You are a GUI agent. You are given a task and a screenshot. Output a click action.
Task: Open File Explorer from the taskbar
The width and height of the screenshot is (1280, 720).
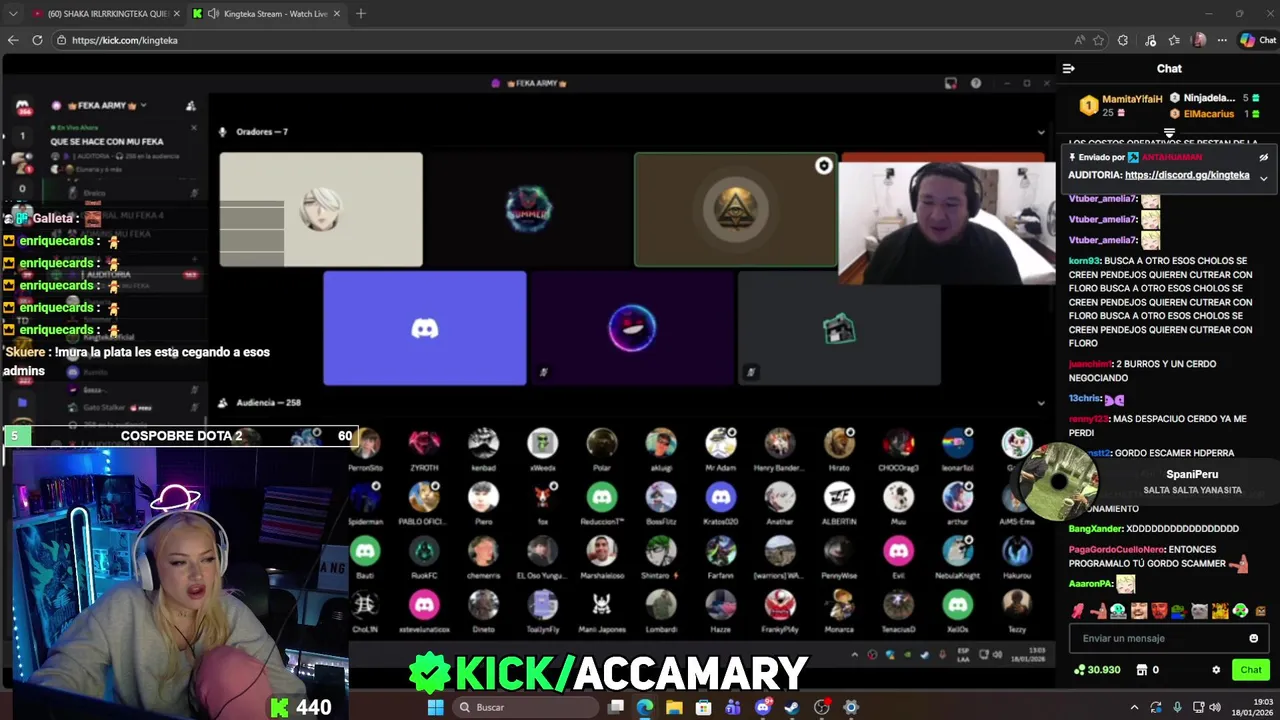tap(674, 707)
